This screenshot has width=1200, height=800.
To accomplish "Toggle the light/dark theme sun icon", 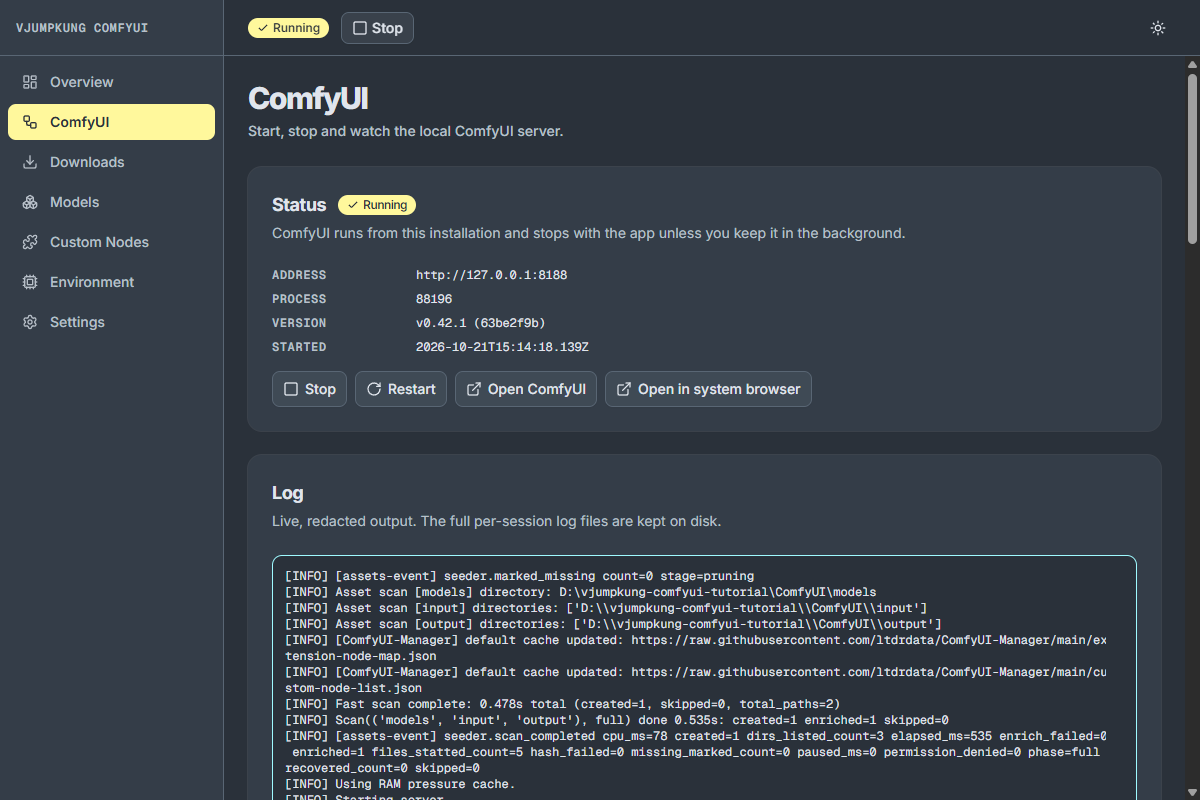I will point(1158,28).
